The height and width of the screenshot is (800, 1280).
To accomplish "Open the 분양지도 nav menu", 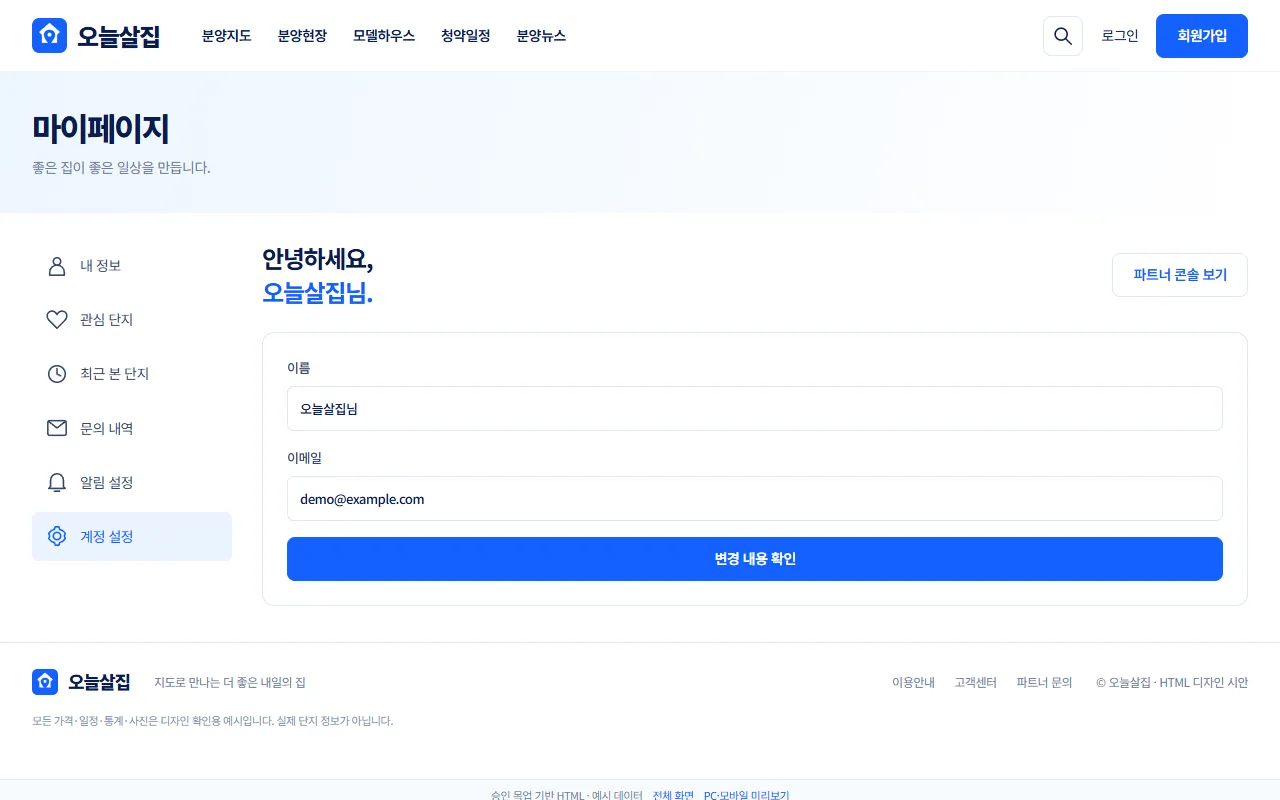I will coord(227,36).
